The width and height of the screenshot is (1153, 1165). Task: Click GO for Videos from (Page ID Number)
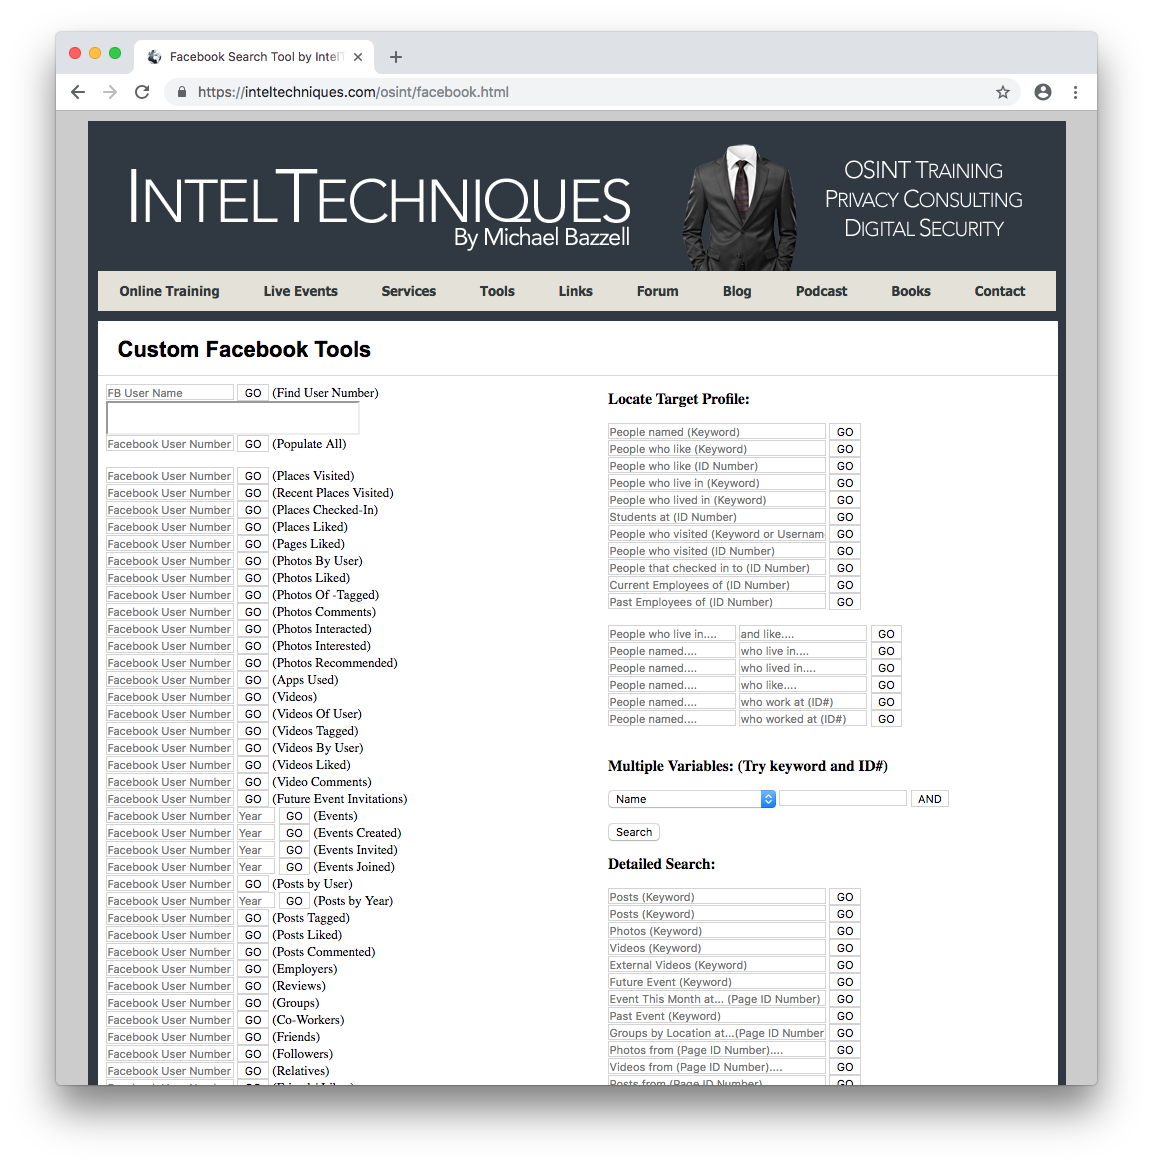pos(845,1068)
